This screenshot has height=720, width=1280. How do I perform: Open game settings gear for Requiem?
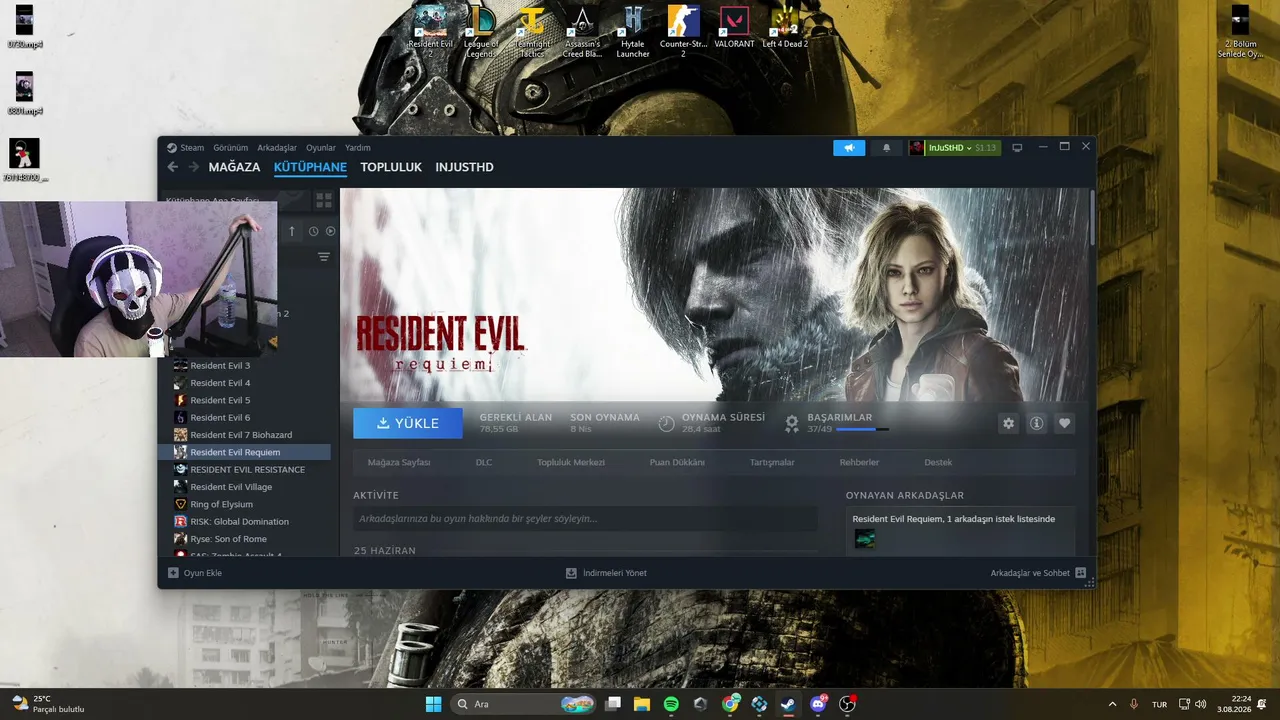1008,423
